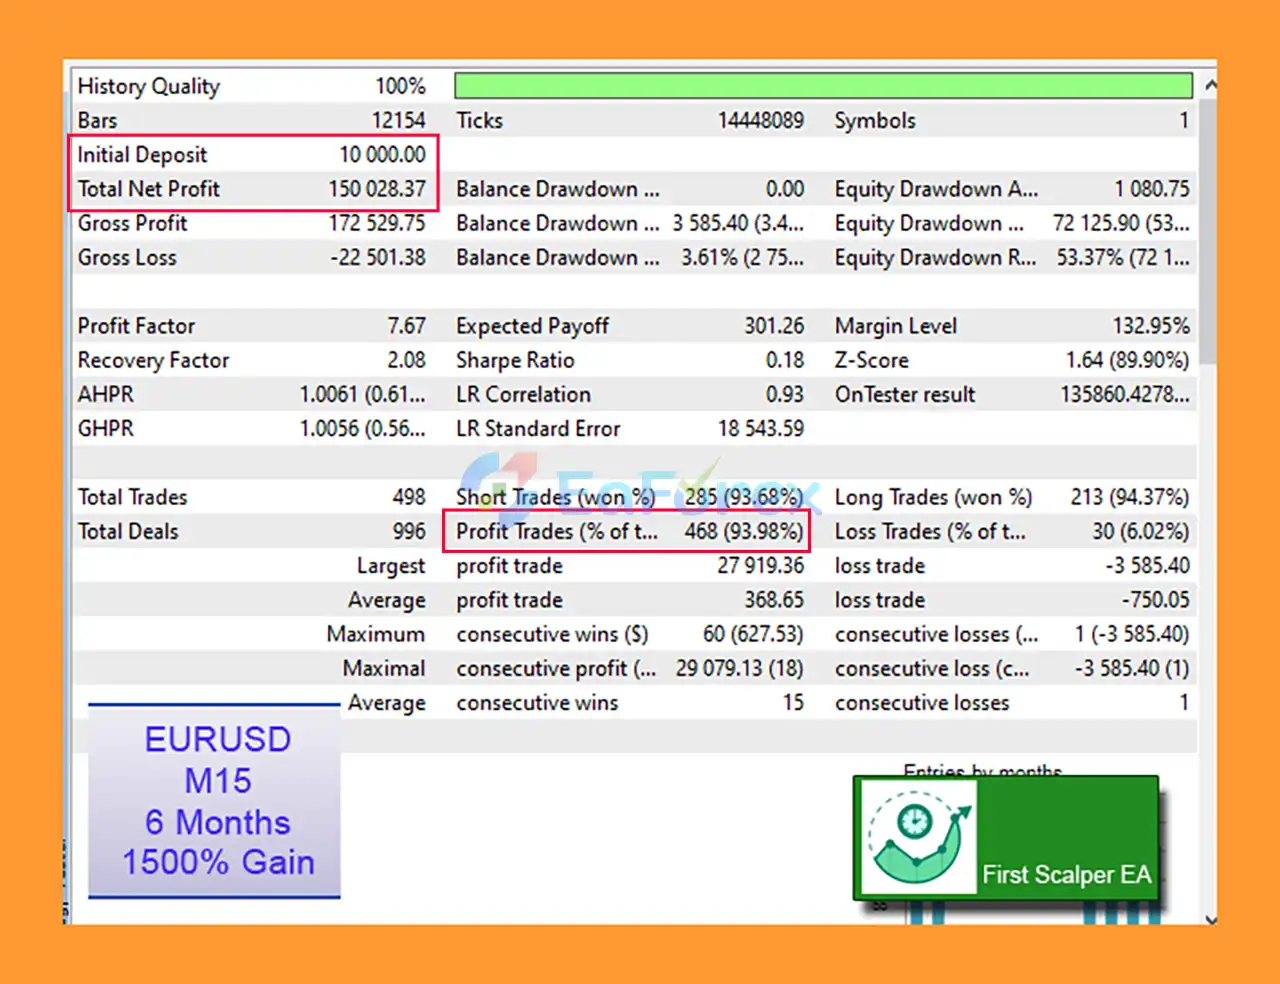1280x984 pixels.
Task: Click the EaForex watermark logo
Action: point(640,488)
